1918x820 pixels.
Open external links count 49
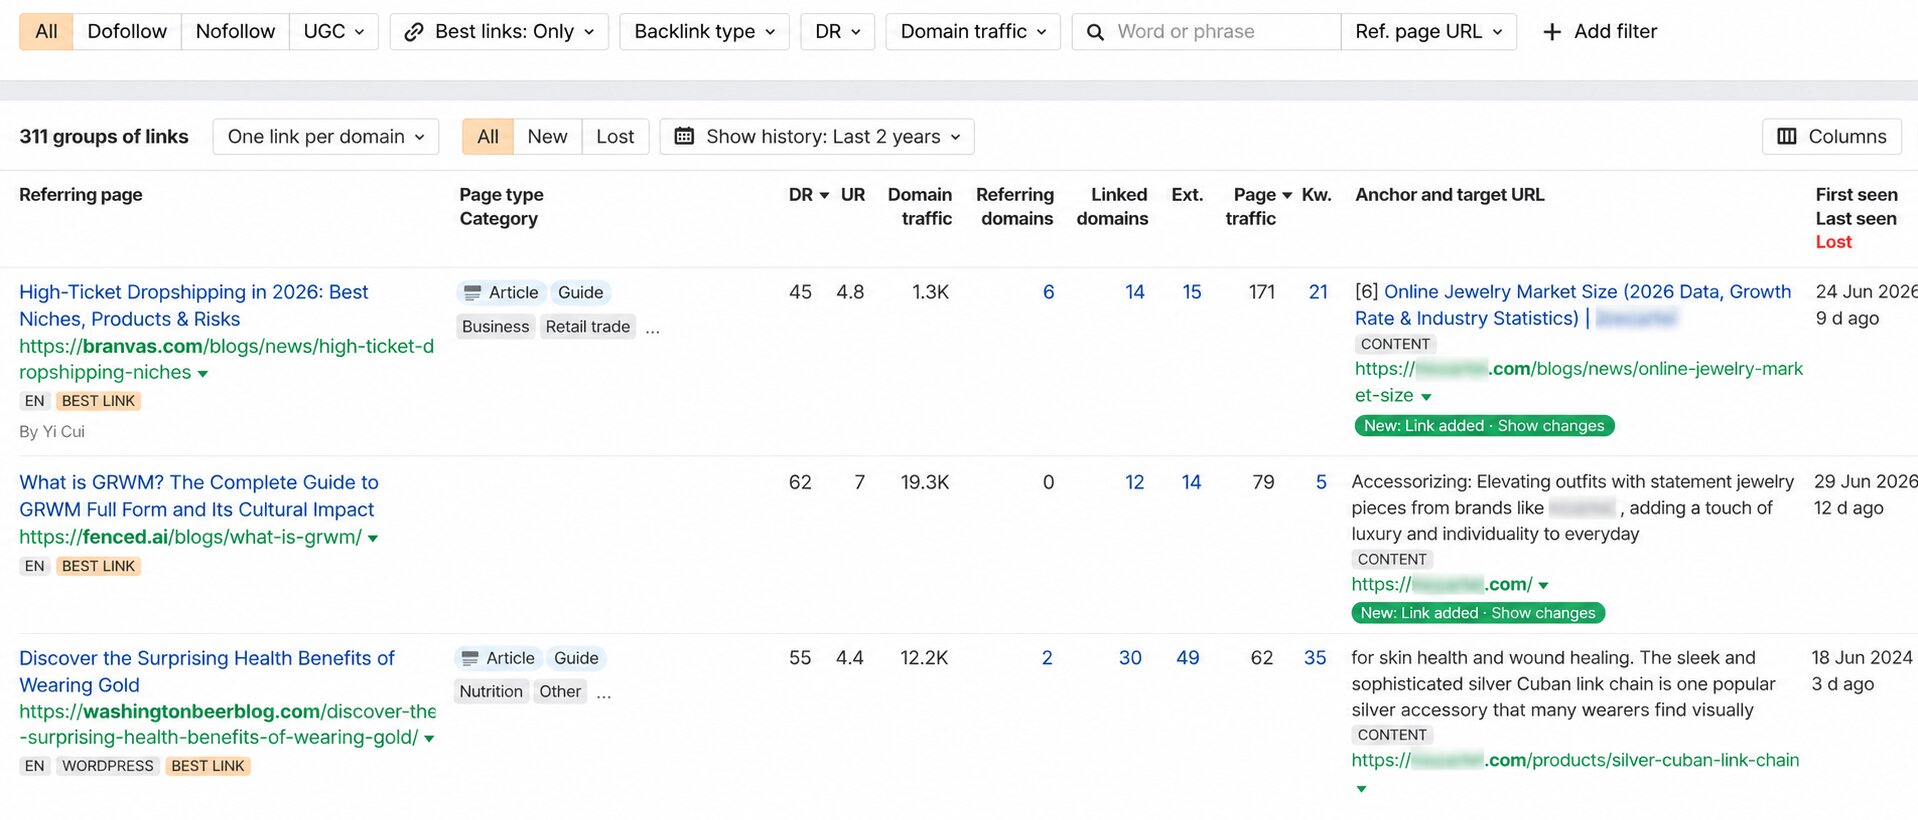pyautogui.click(x=1188, y=658)
